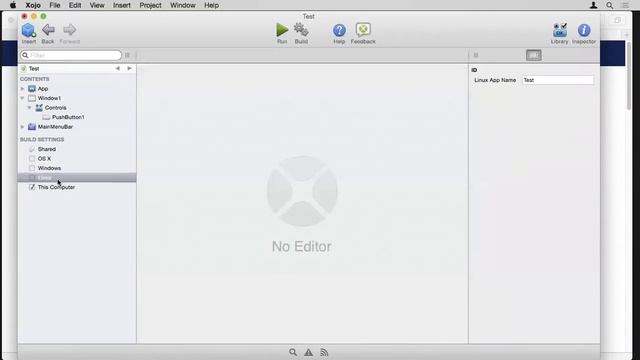Click the small icon next to the filter field

(127, 55)
